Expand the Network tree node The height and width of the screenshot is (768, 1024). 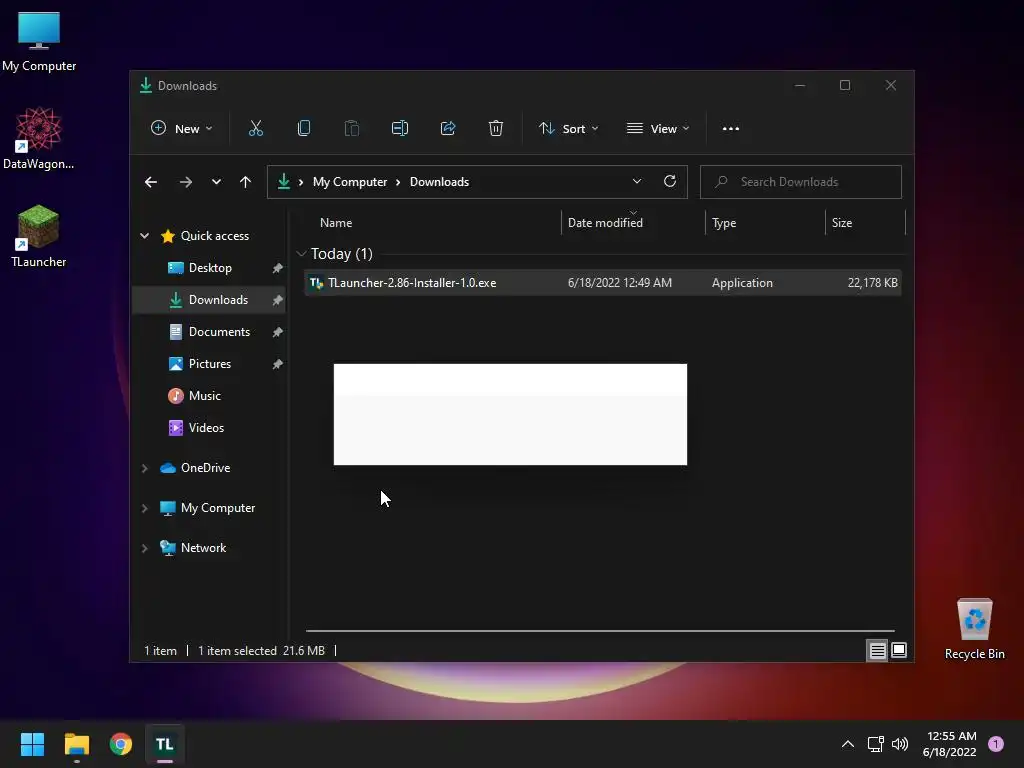click(144, 549)
